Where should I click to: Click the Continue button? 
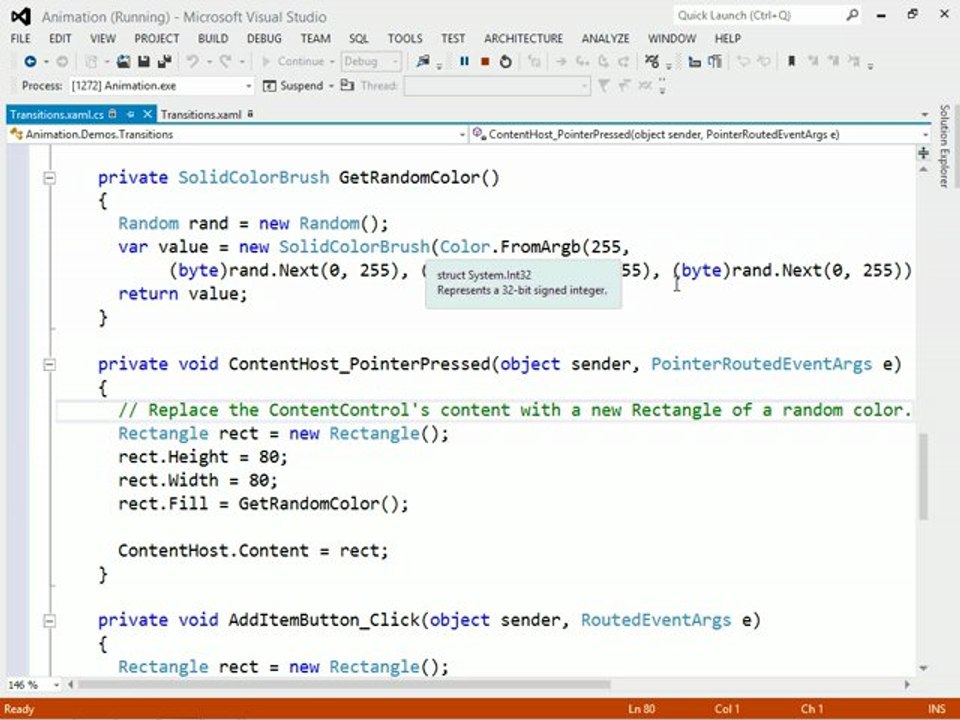294,61
